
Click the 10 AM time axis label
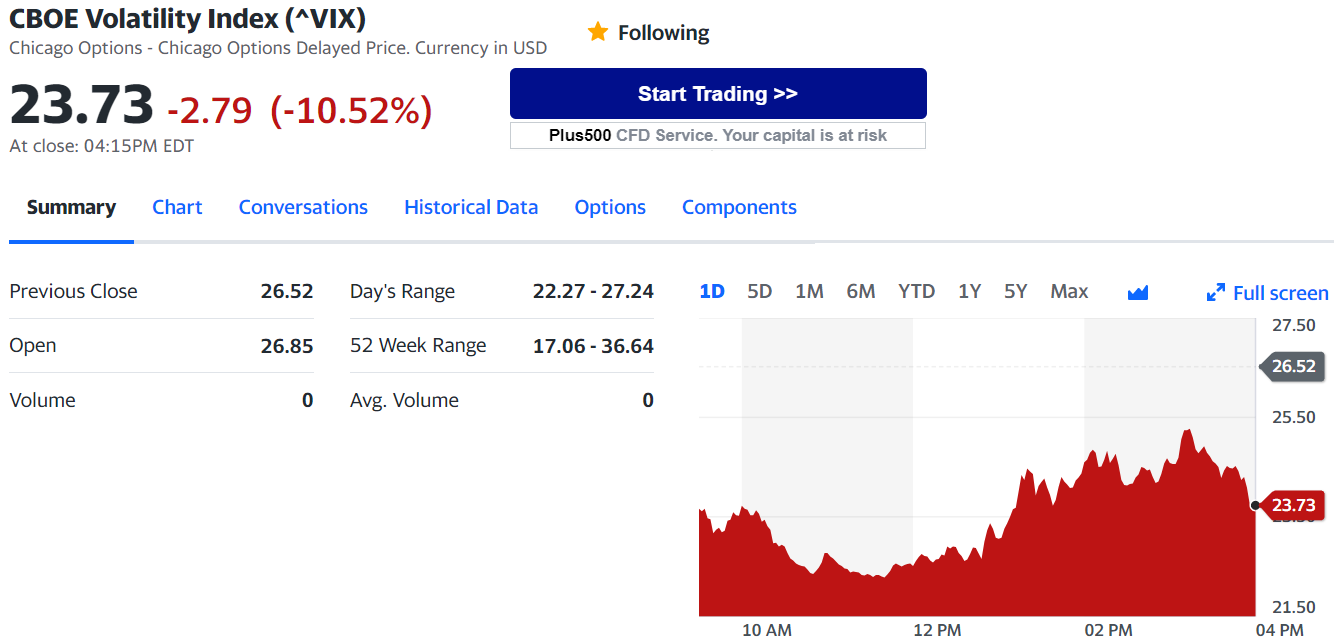click(x=767, y=630)
